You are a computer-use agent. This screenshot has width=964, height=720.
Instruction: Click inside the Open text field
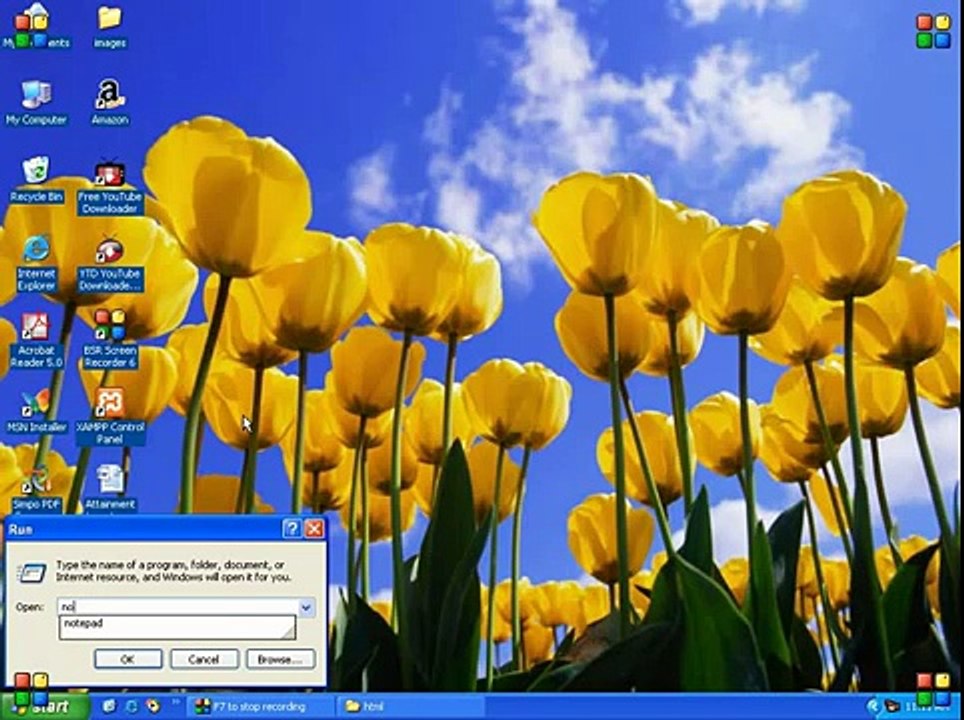[x=178, y=607]
